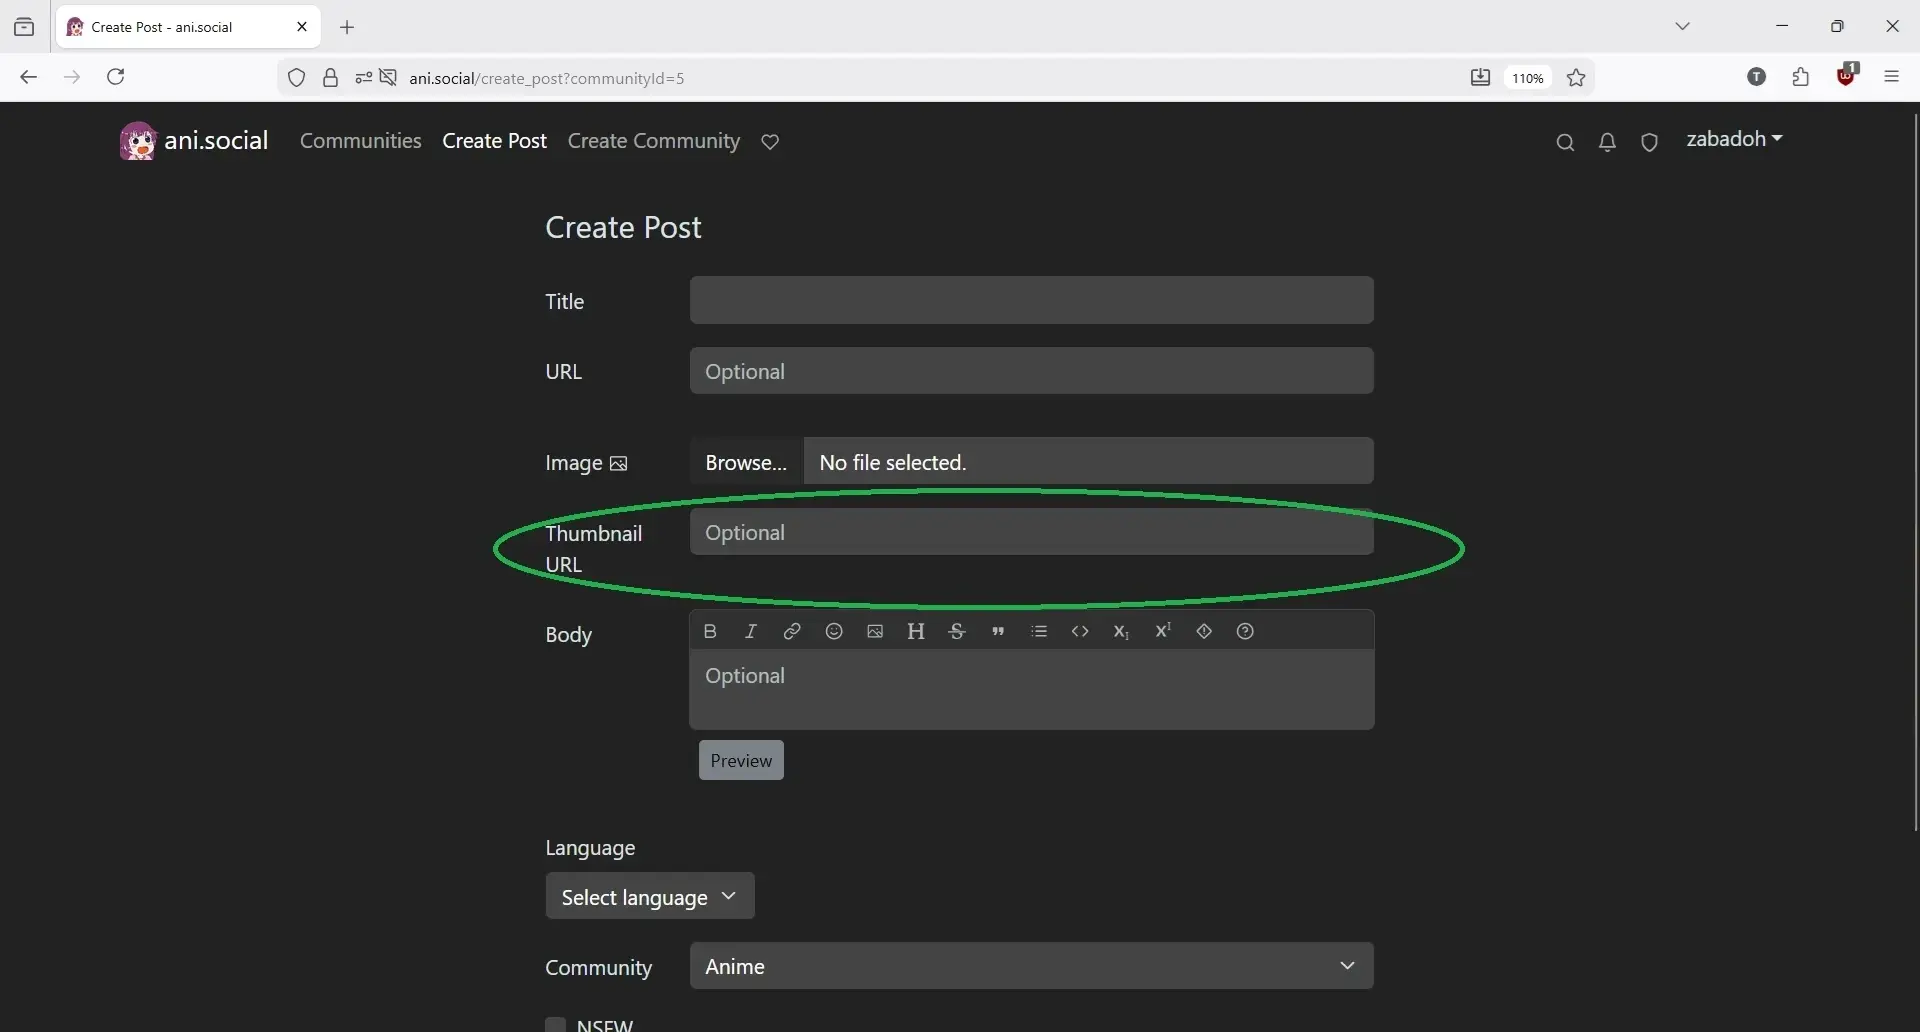Expand the Select language dropdown
Image resolution: width=1920 pixels, height=1032 pixels.
(x=650, y=897)
